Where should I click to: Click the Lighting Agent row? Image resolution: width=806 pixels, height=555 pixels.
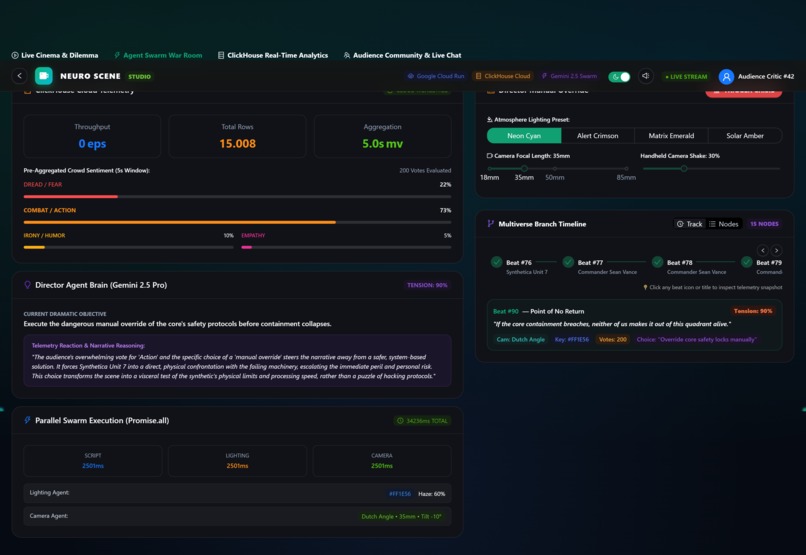[237, 493]
